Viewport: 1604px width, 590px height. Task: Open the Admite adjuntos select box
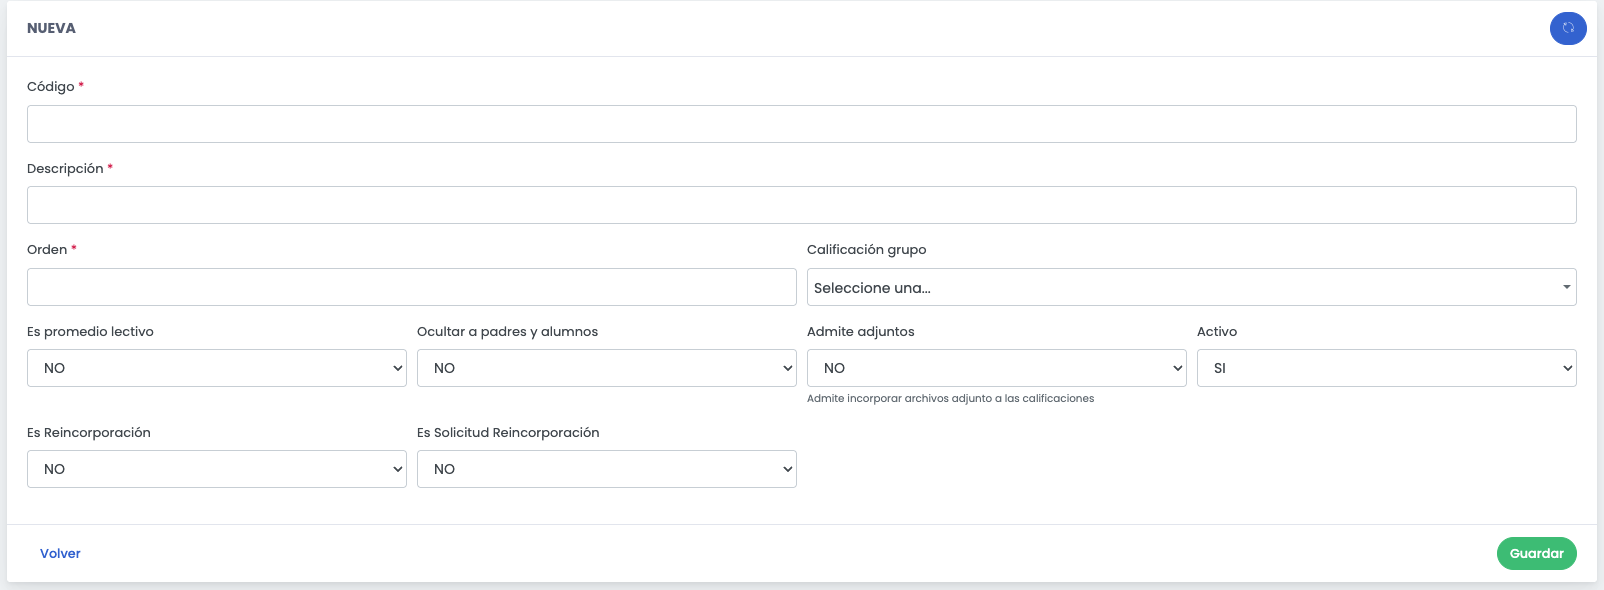click(996, 368)
